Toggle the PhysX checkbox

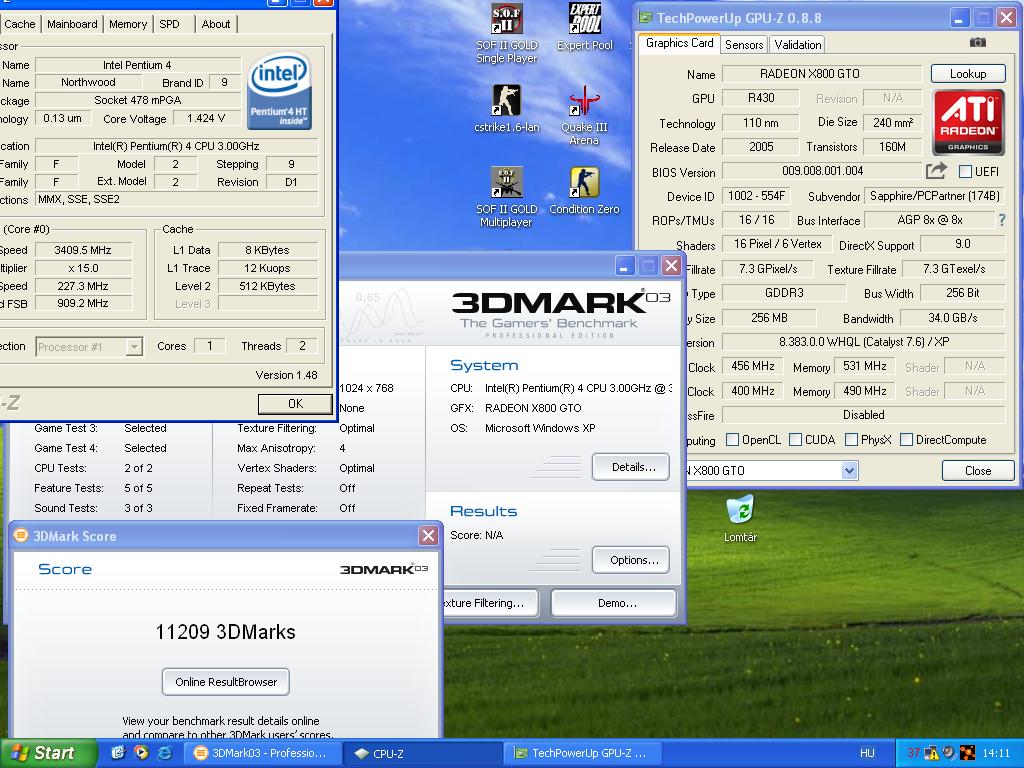851,440
